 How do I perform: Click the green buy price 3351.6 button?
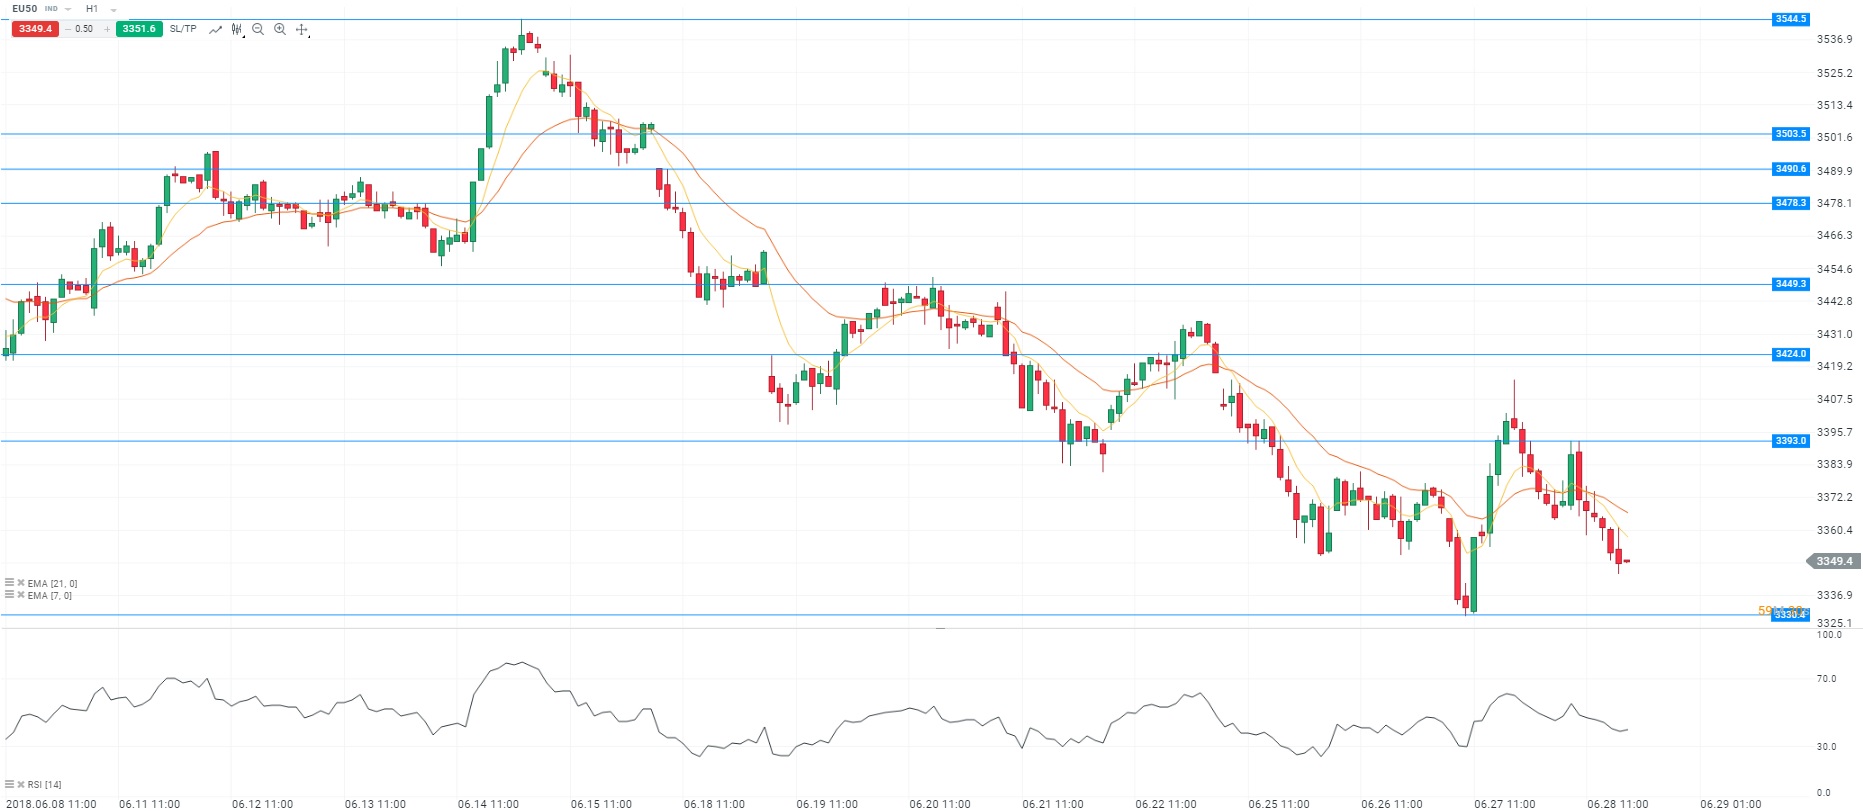[x=139, y=29]
